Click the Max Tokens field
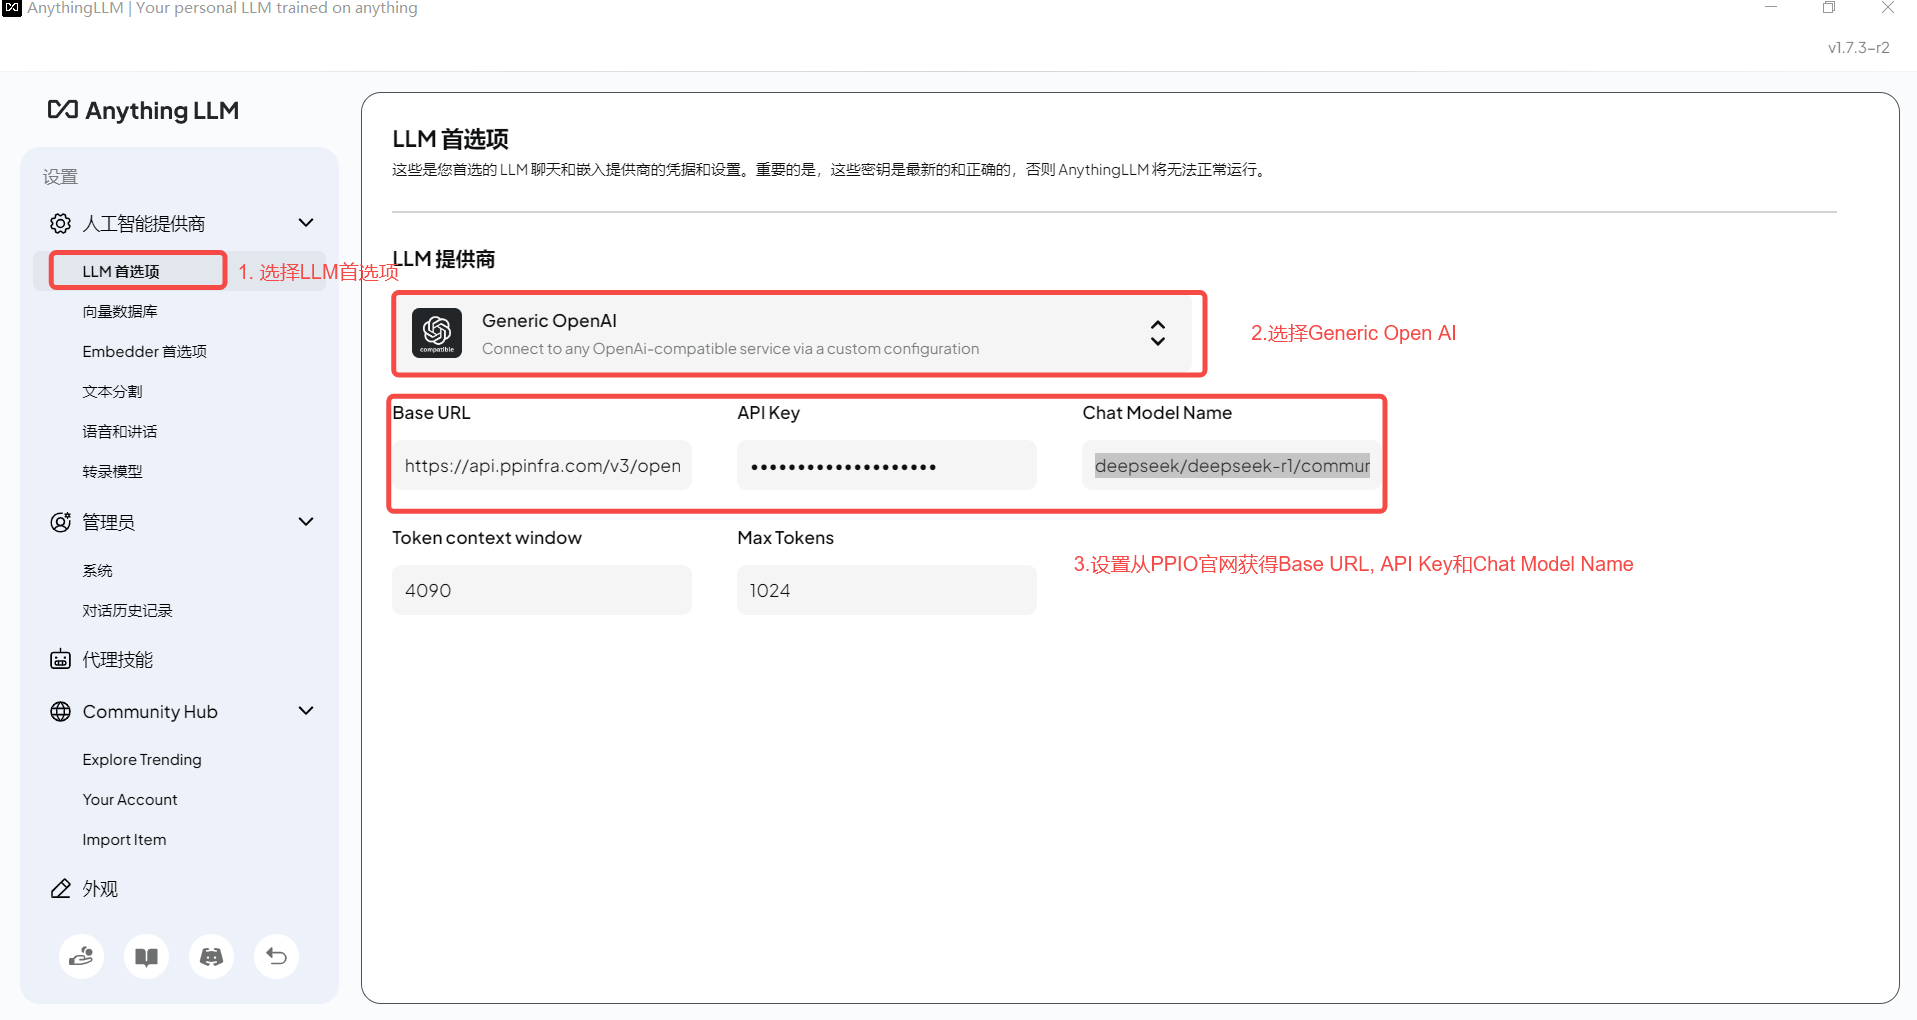The height and width of the screenshot is (1020, 1917). coord(887,590)
